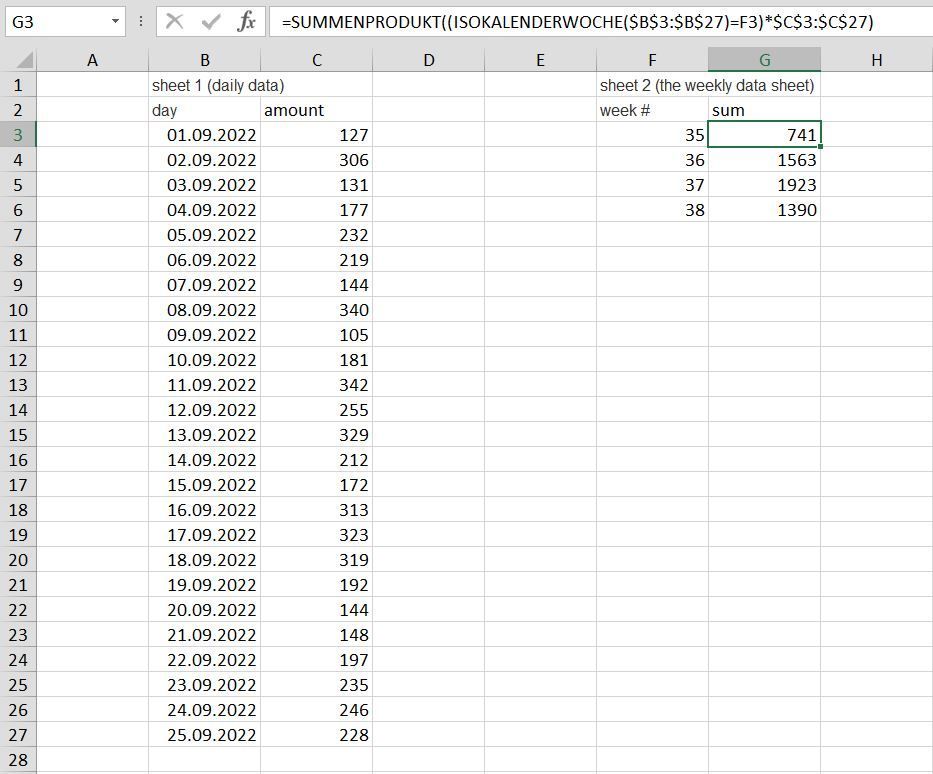The image size is (933, 774).
Task: Select column D header
Action: coord(428,60)
